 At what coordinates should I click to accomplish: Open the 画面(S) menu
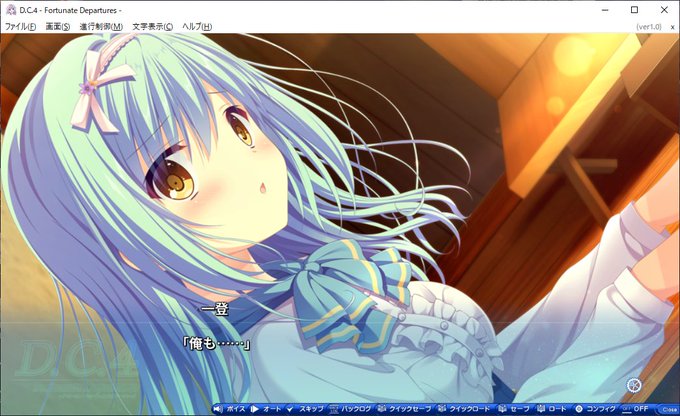[58, 27]
